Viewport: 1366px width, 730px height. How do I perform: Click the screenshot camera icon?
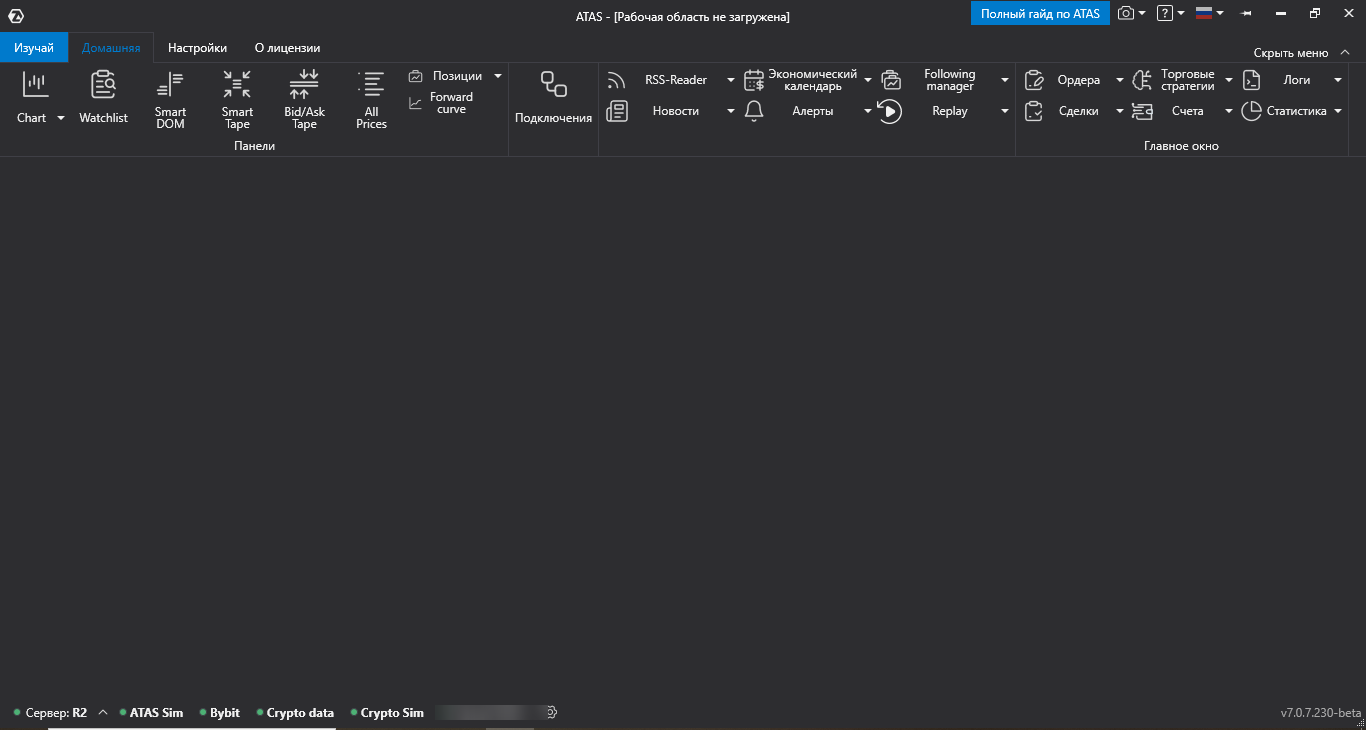(x=1126, y=13)
